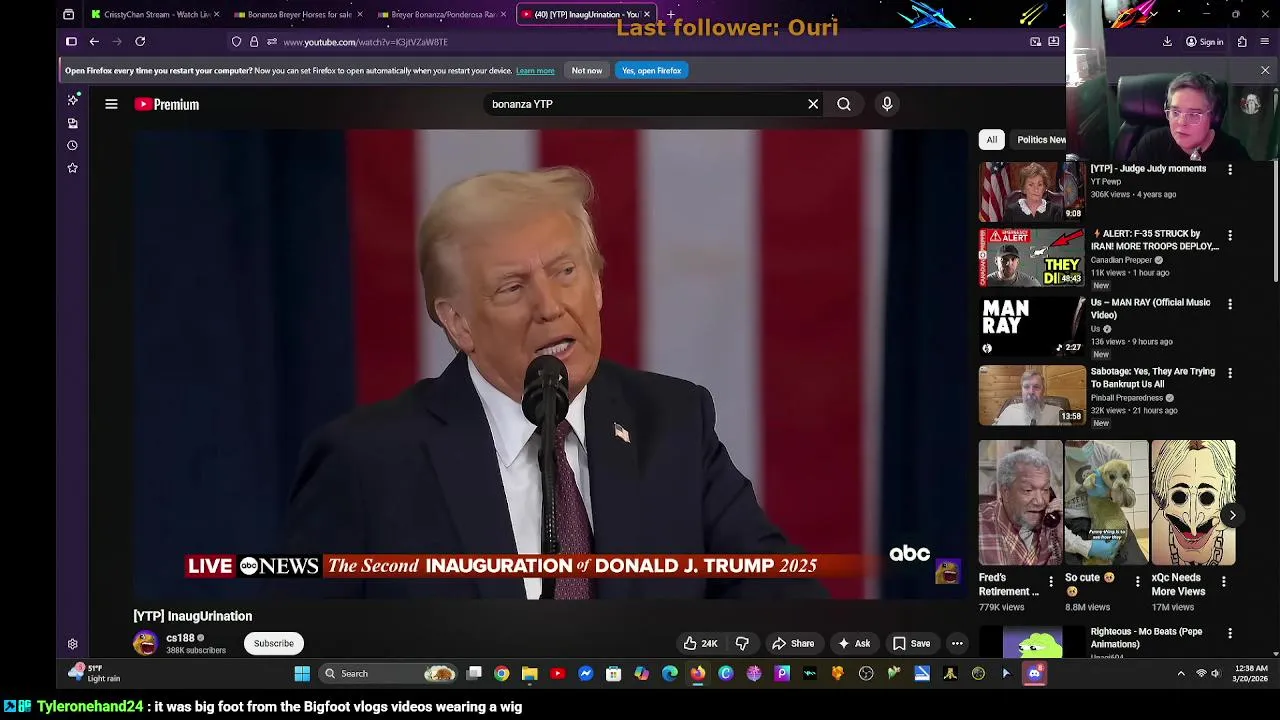Click the Firefox URL address bar
The height and width of the screenshot is (720, 1280).
(x=640, y=42)
